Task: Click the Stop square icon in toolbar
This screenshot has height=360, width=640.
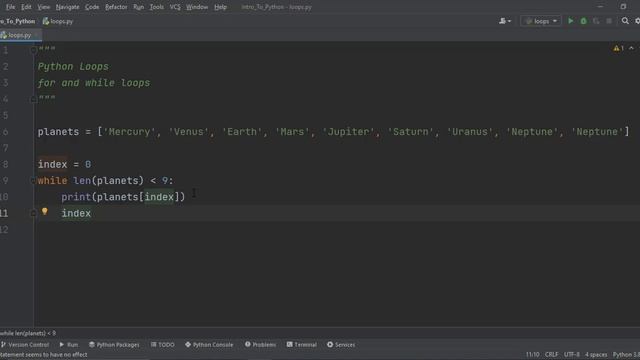Action: click(609, 21)
